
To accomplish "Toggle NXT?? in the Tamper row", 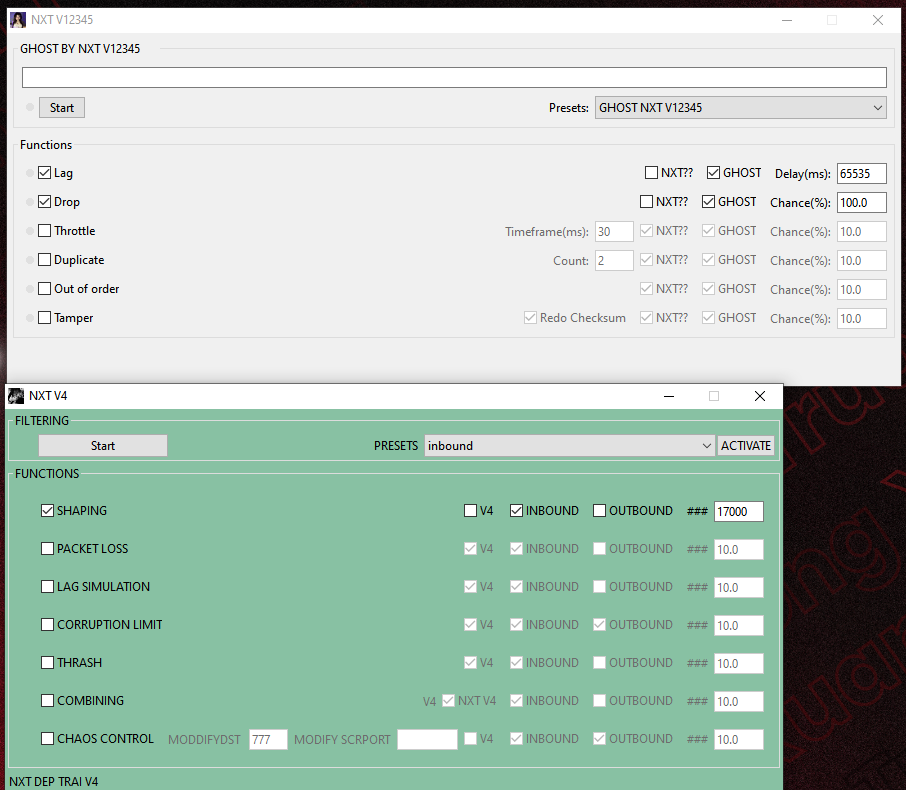I will 647,317.
